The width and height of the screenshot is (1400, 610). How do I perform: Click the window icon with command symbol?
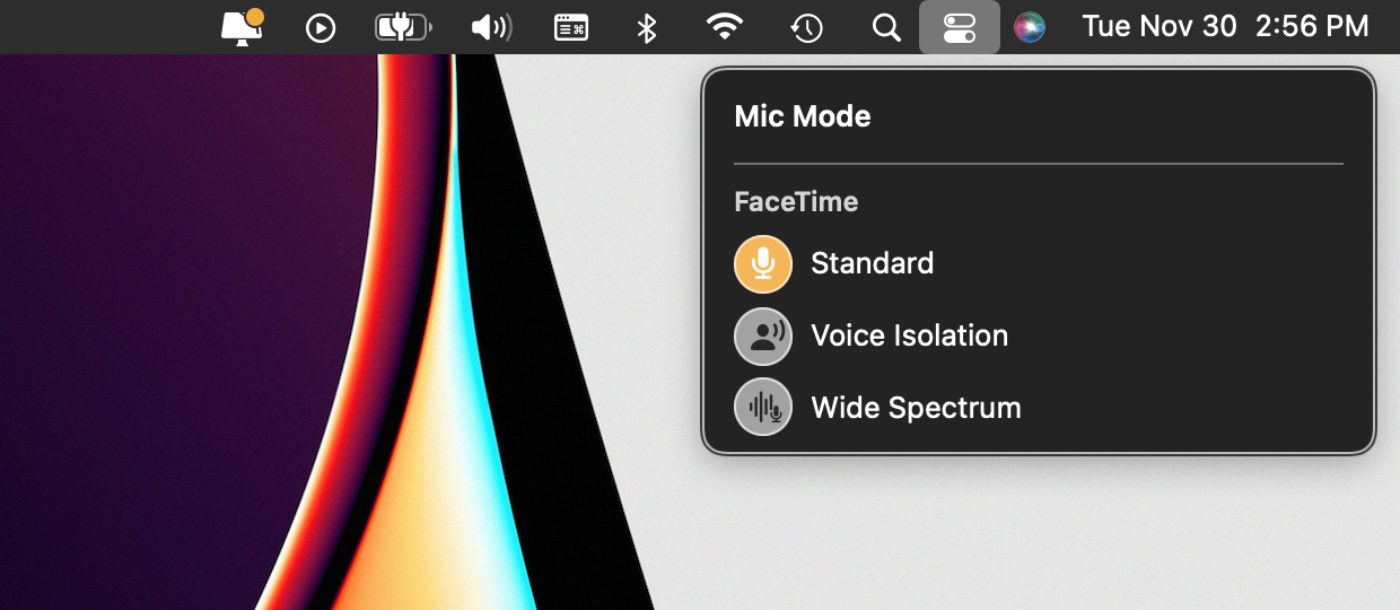pyautogui.click(x=571, y=27)
